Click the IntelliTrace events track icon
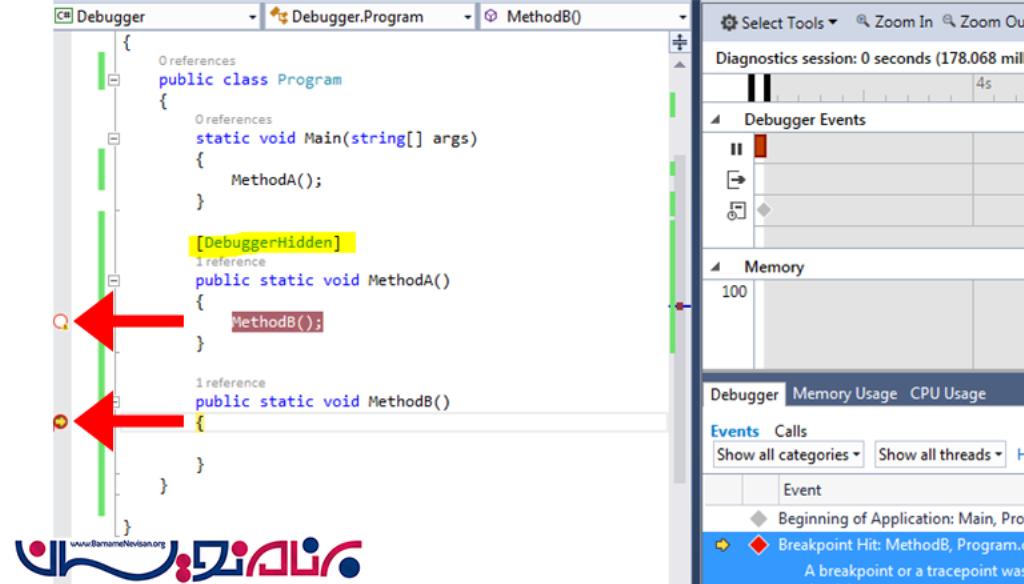 point(736,211)
